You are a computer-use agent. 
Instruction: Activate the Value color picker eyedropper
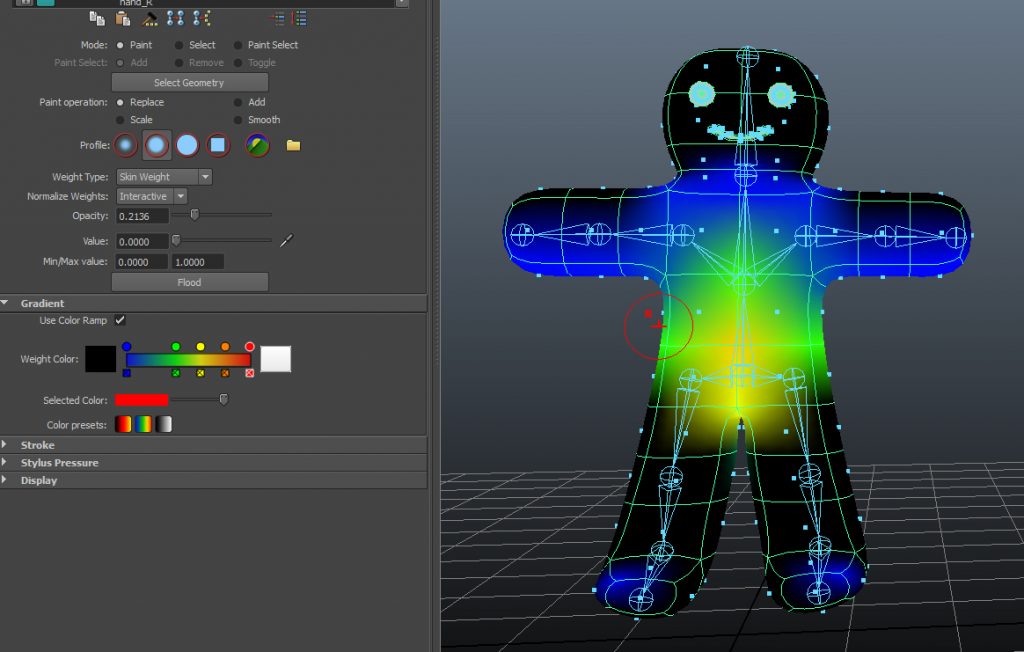point(287,241)
